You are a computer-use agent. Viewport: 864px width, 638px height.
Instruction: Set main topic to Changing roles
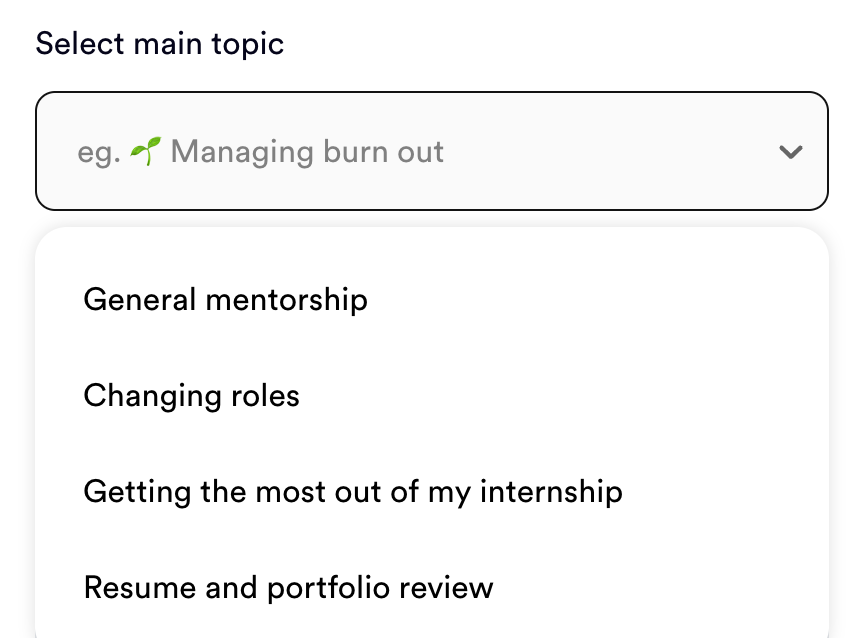pyautogui.click(x=192, y=395)
